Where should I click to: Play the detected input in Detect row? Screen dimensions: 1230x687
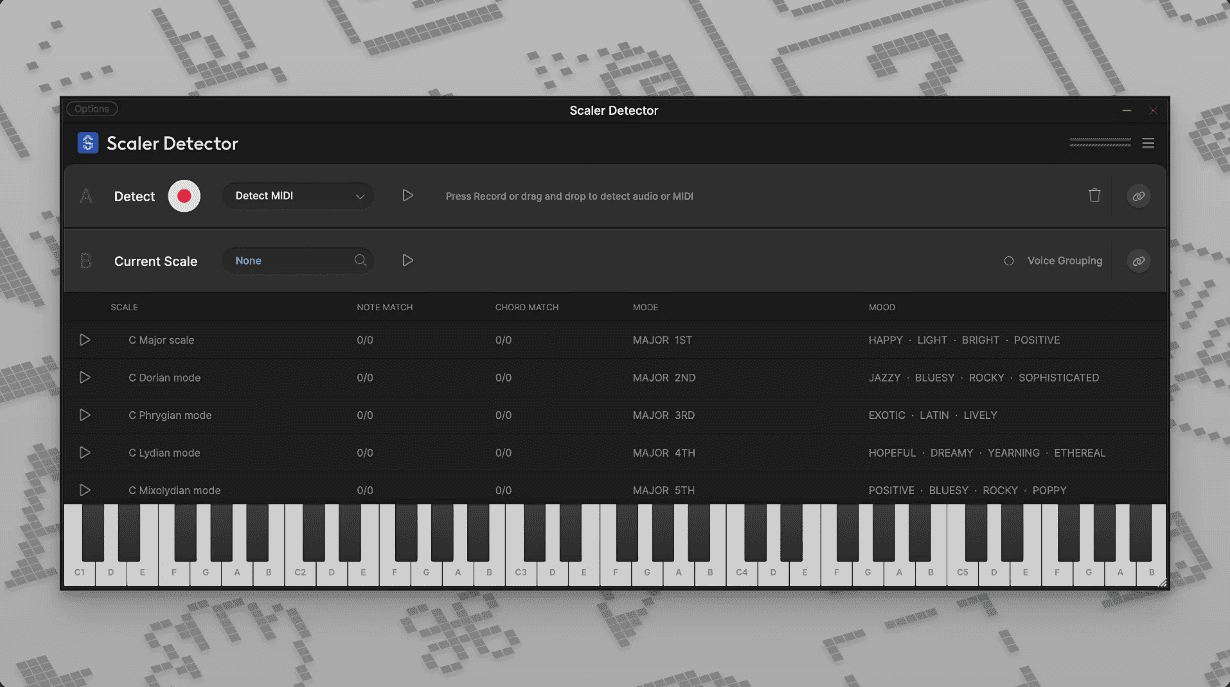[407, 196]
